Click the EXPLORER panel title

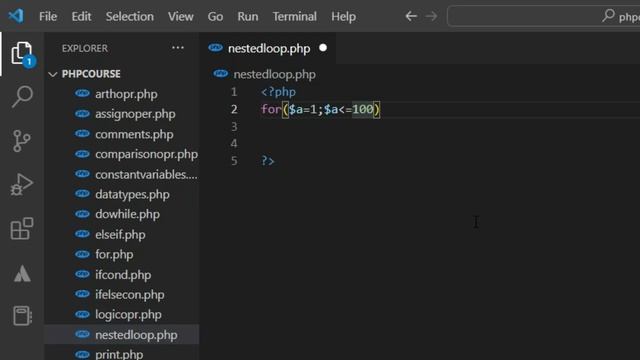[x=84, y=48]
